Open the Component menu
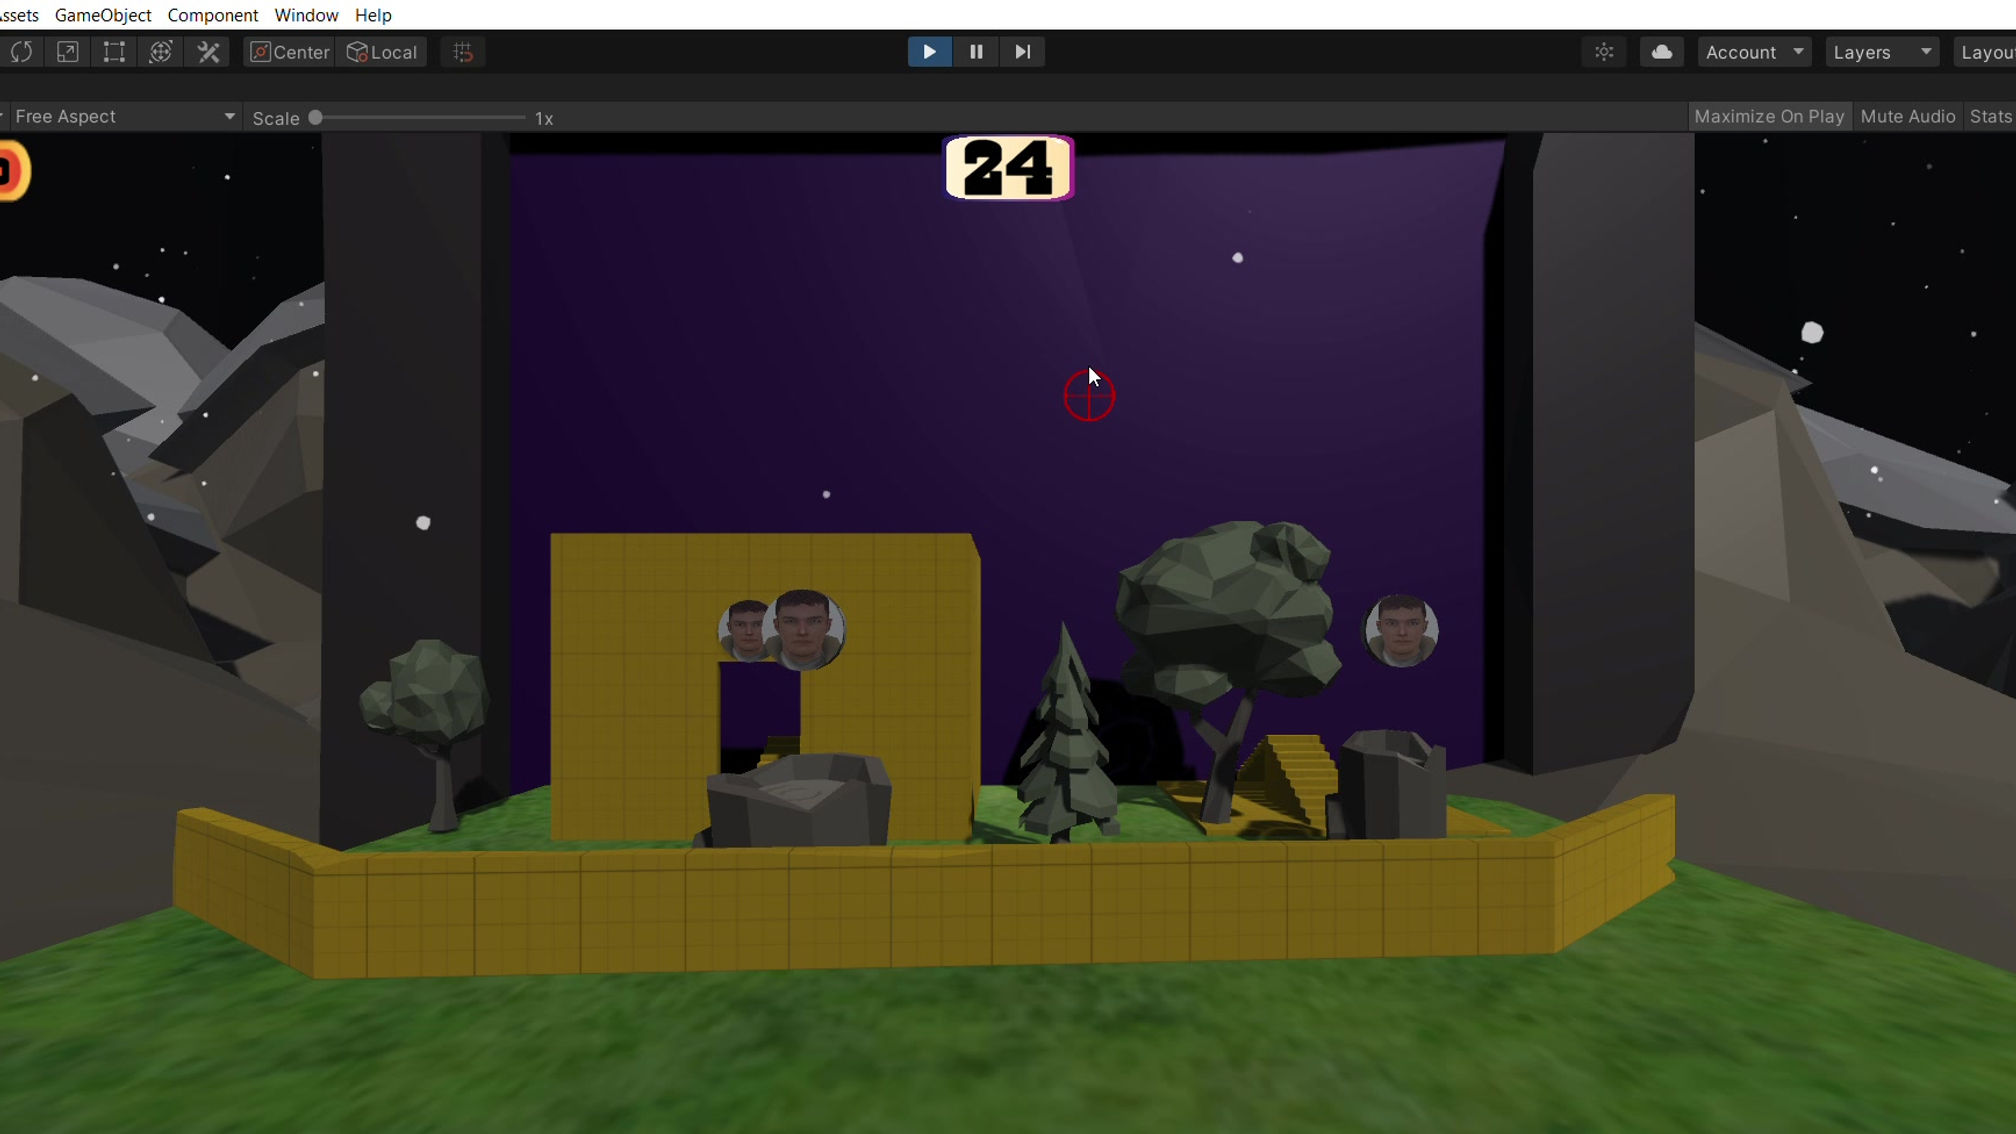 point(212,15)
